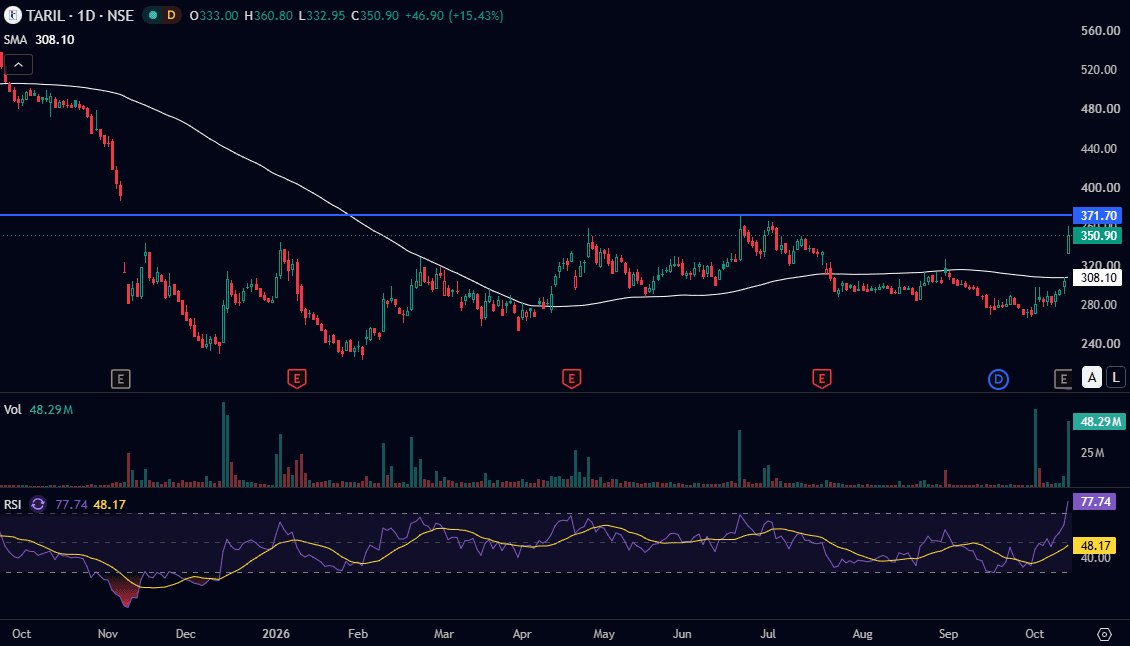
Task: Click the 560.00 price axis label
Action: [1100, 31]
